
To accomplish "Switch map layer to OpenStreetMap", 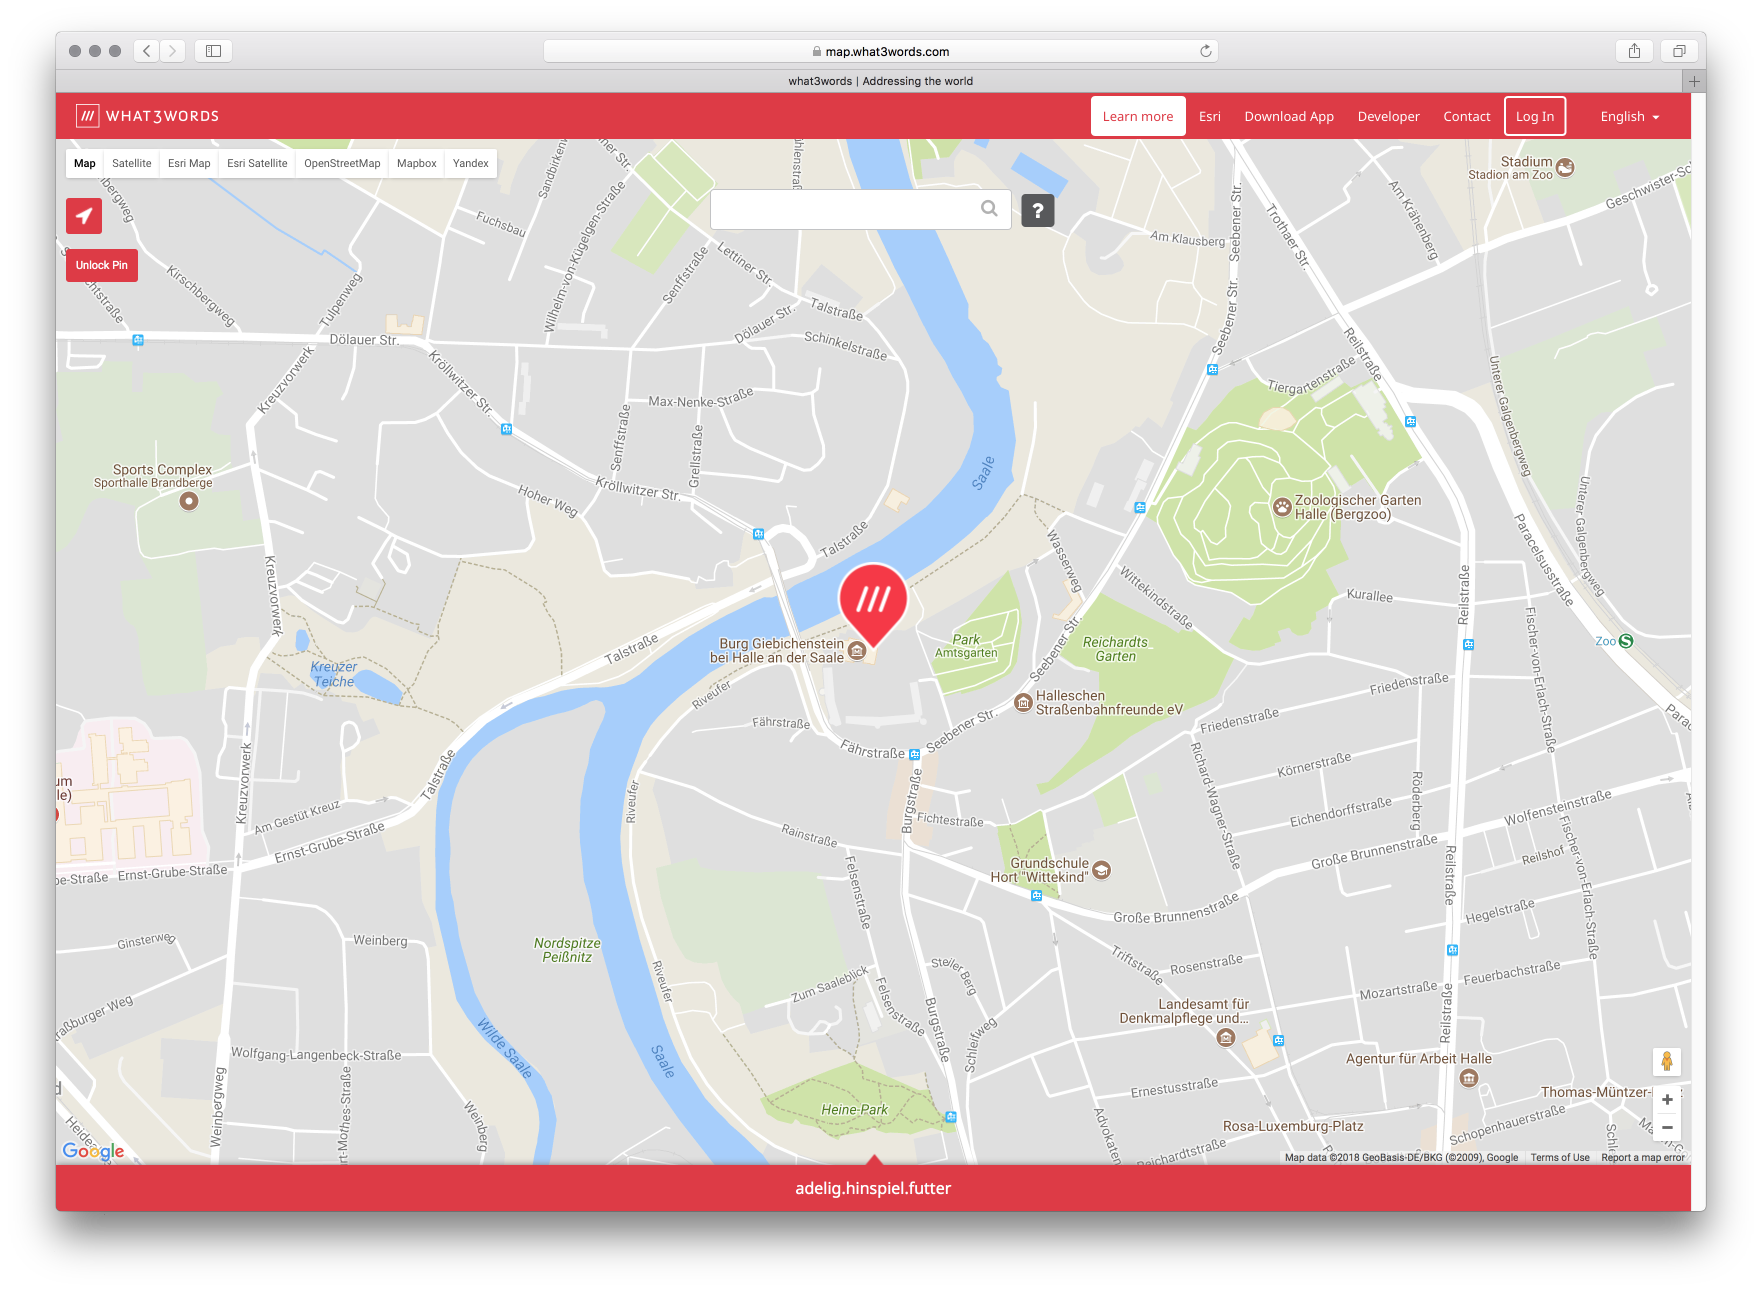I will click(342, 163).
